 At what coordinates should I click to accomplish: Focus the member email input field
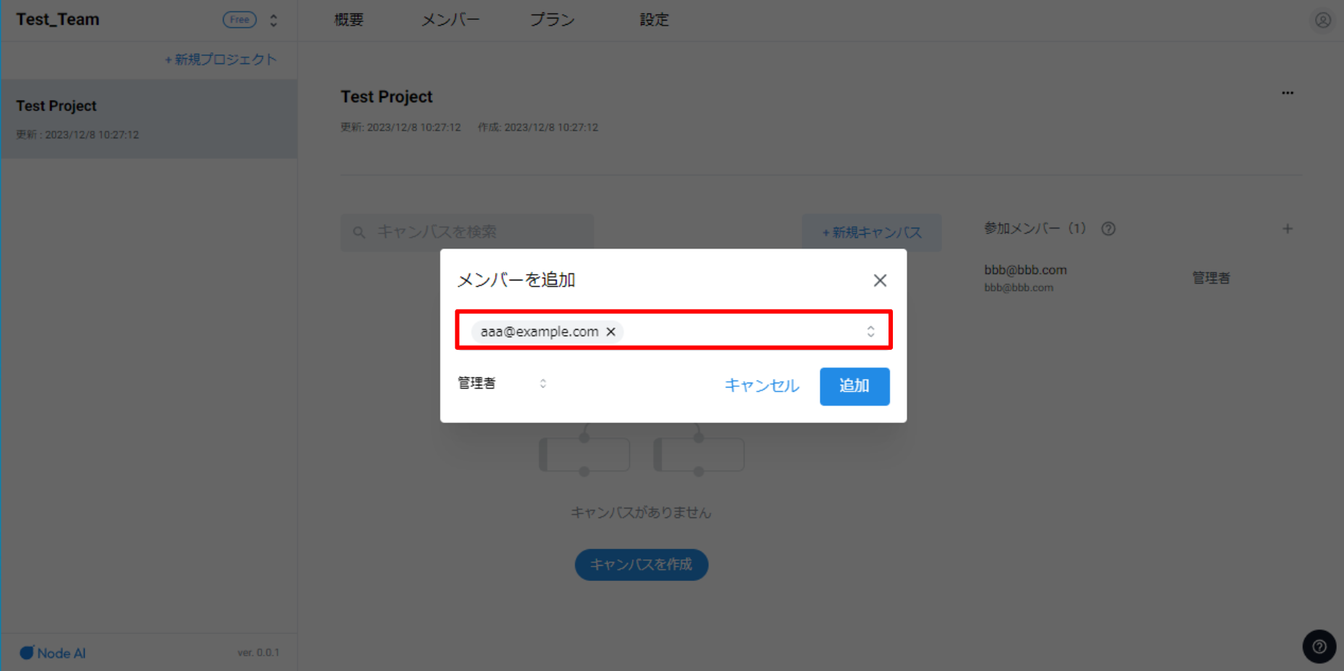click(673, 331)
